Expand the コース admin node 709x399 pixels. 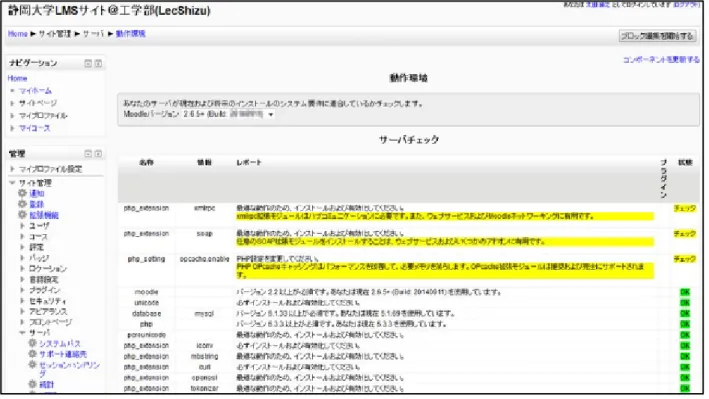tap(22, 236)
